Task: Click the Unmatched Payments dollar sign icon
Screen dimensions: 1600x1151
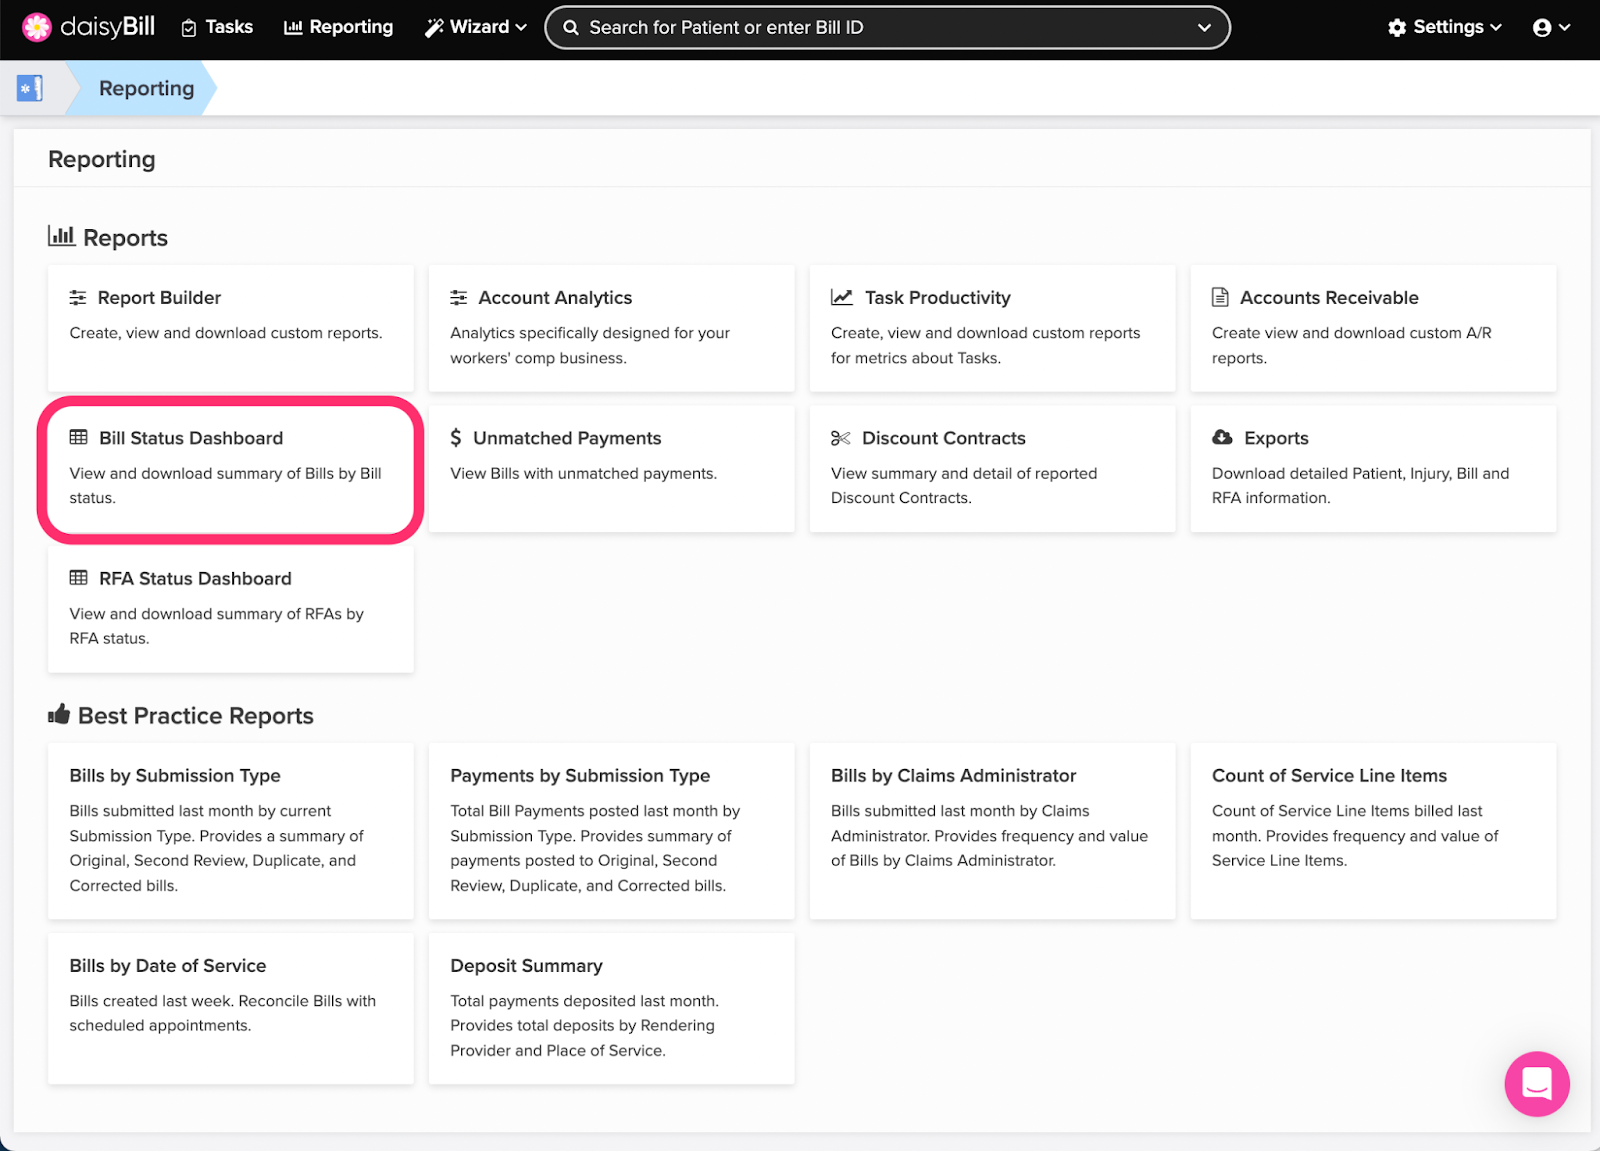Action: (x=456, y=438)
